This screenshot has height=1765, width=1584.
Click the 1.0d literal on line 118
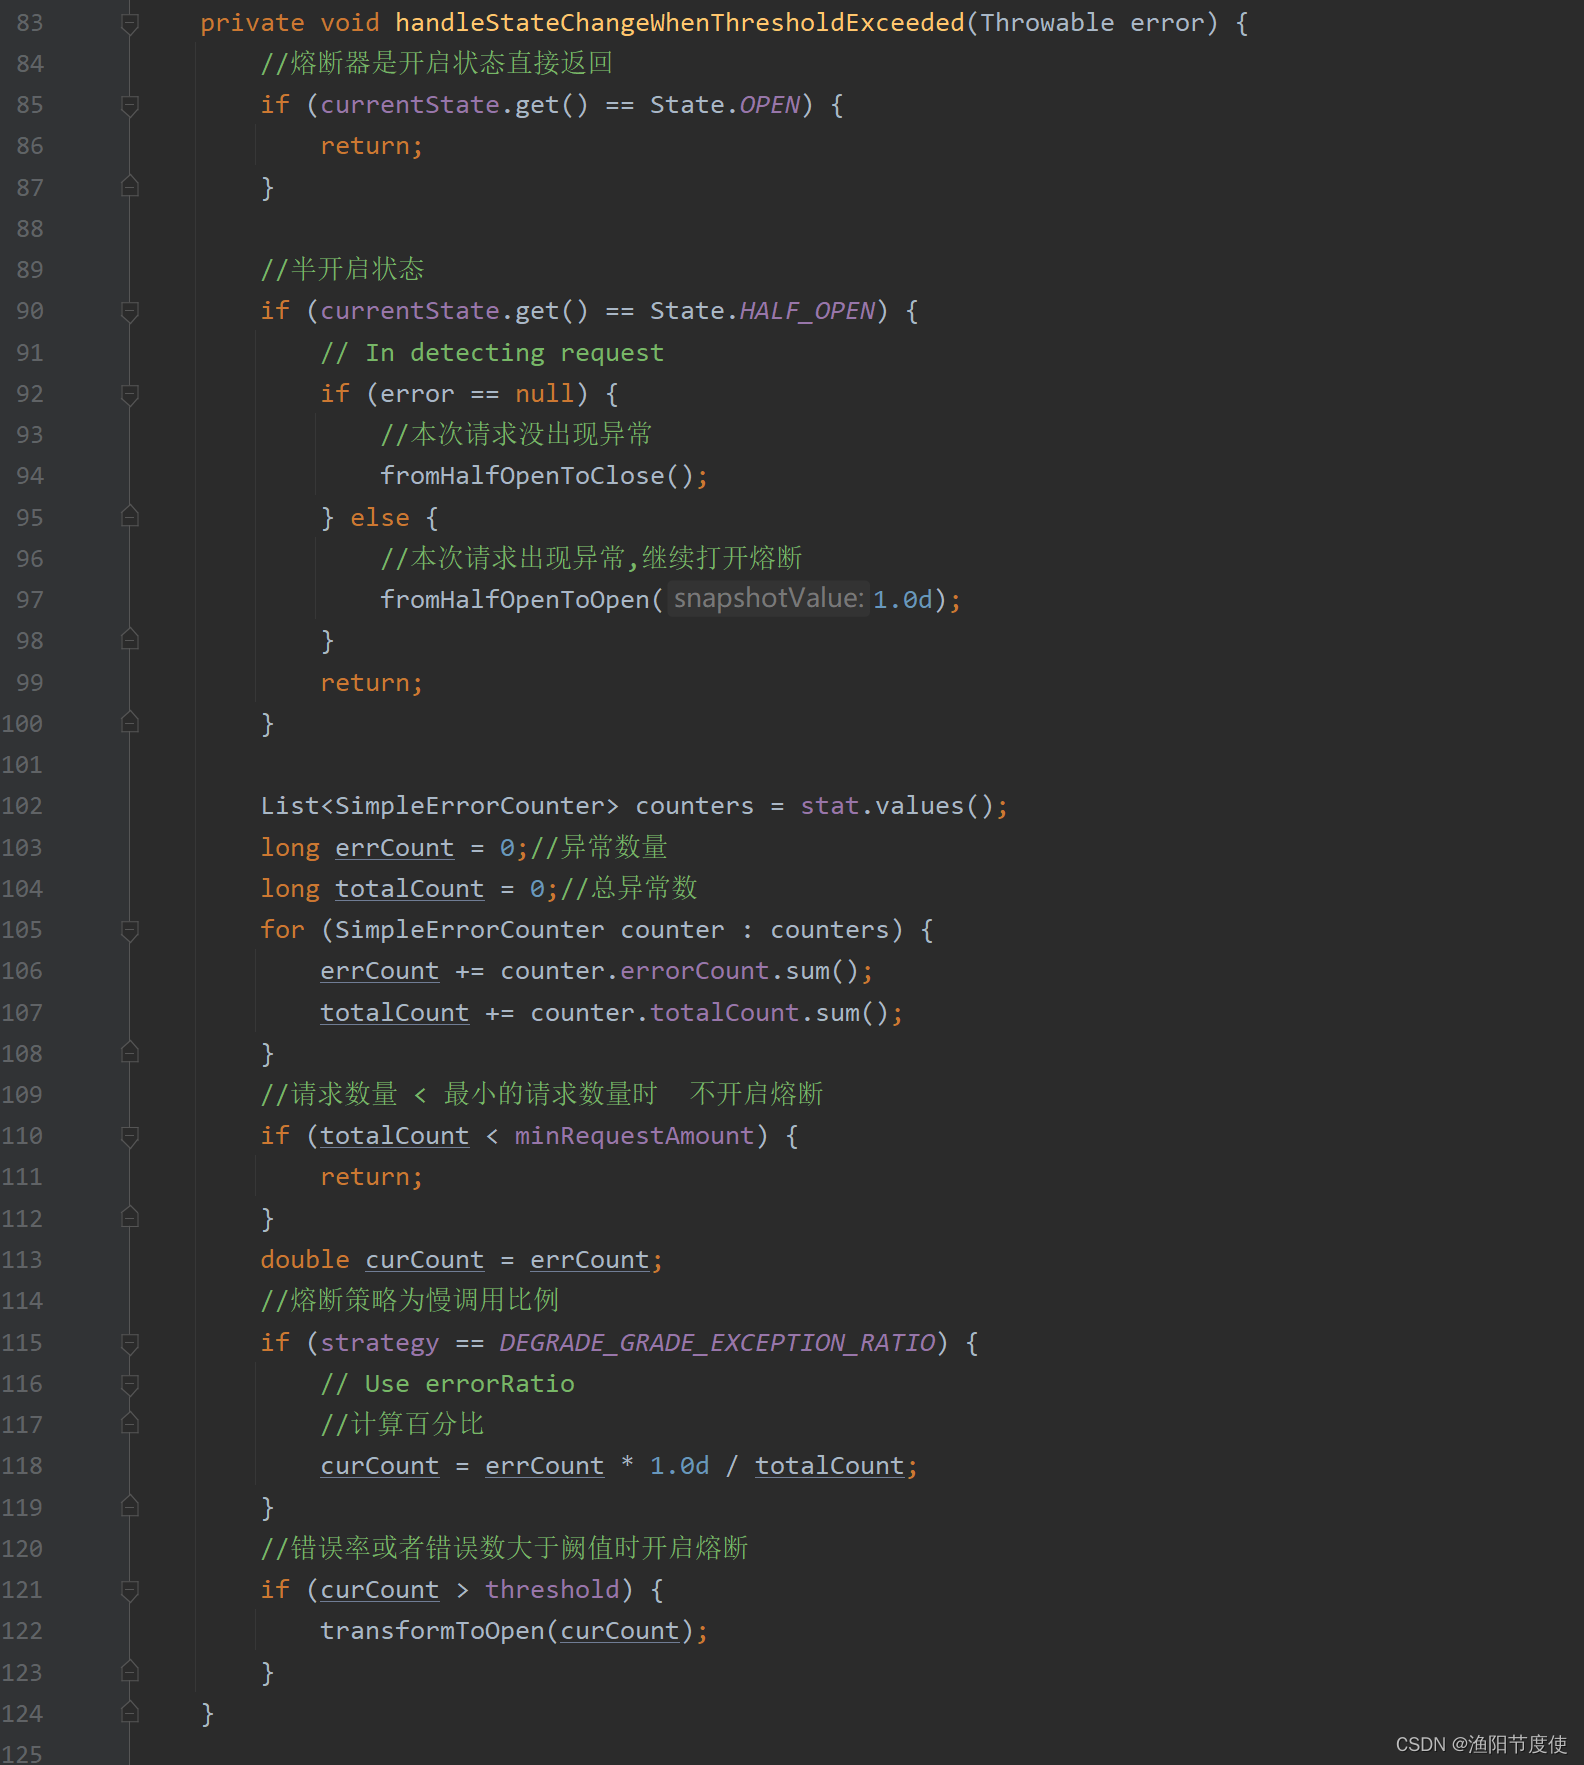680,1466
